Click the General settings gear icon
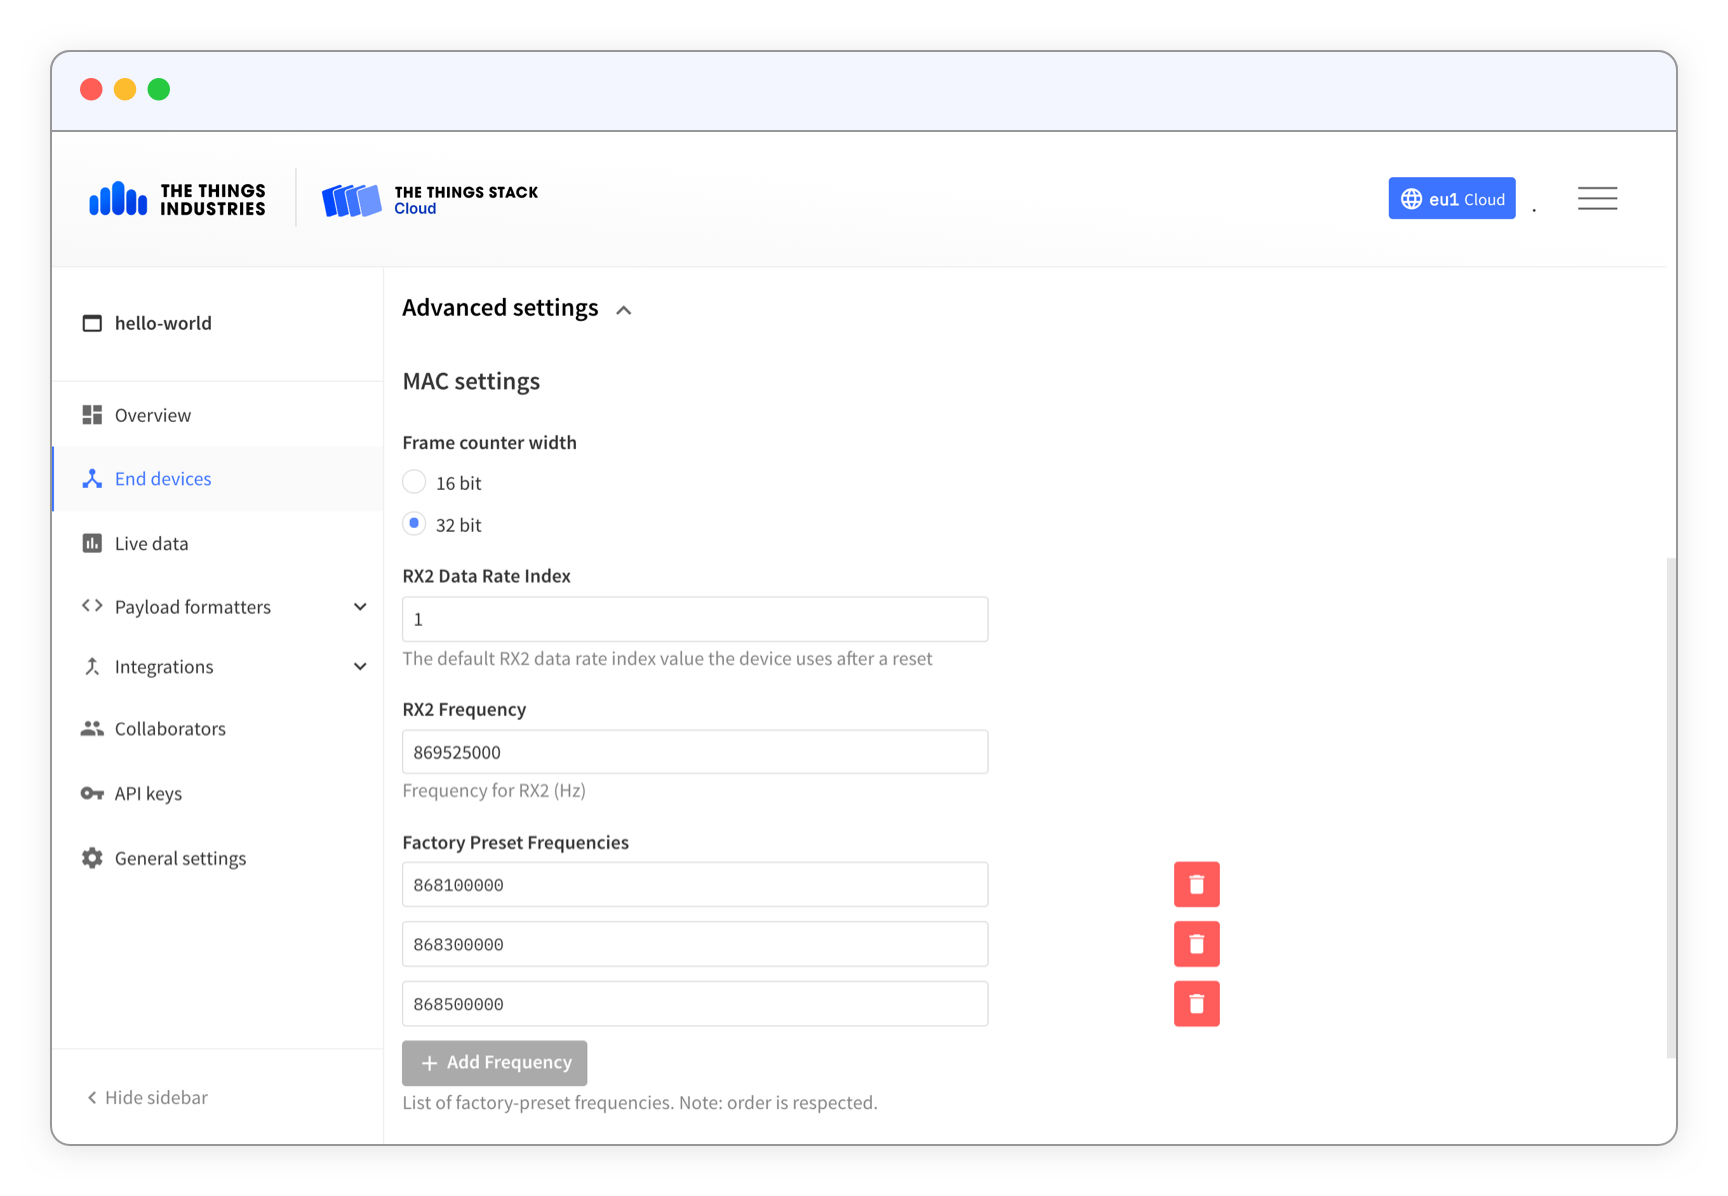 click(x=92, y=858)
